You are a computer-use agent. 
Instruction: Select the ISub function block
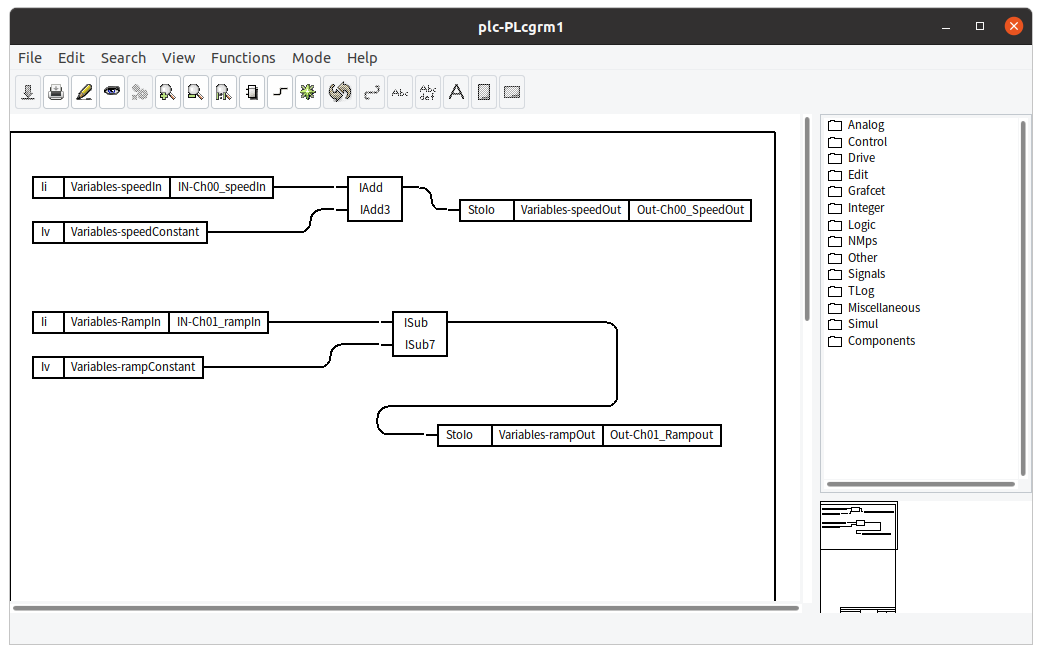419,334
